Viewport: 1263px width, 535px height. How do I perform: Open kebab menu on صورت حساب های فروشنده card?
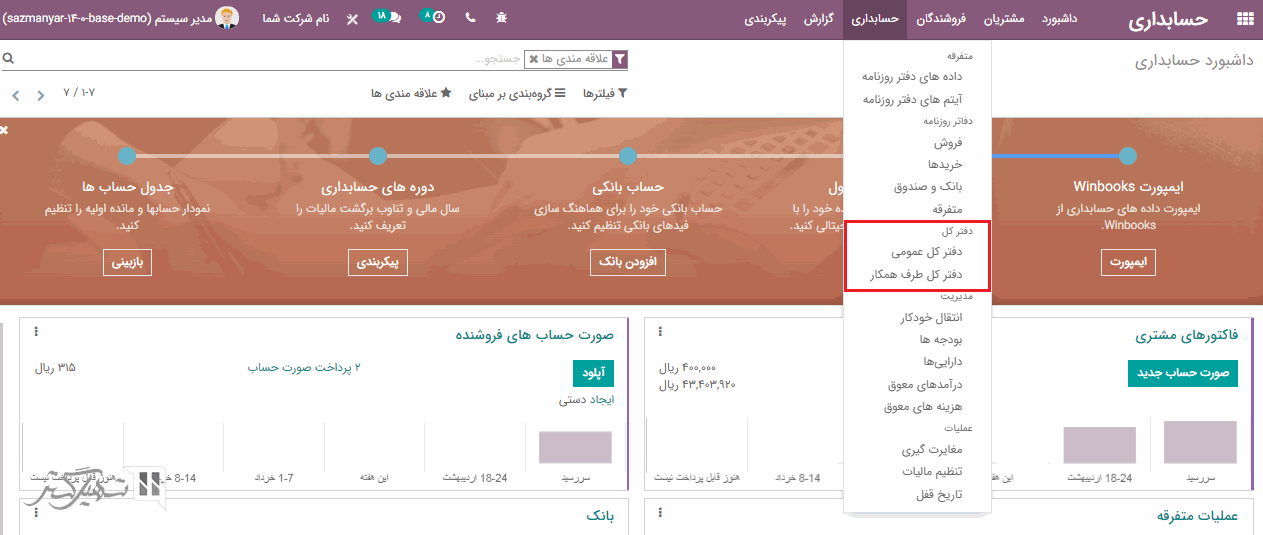point(36,332)
